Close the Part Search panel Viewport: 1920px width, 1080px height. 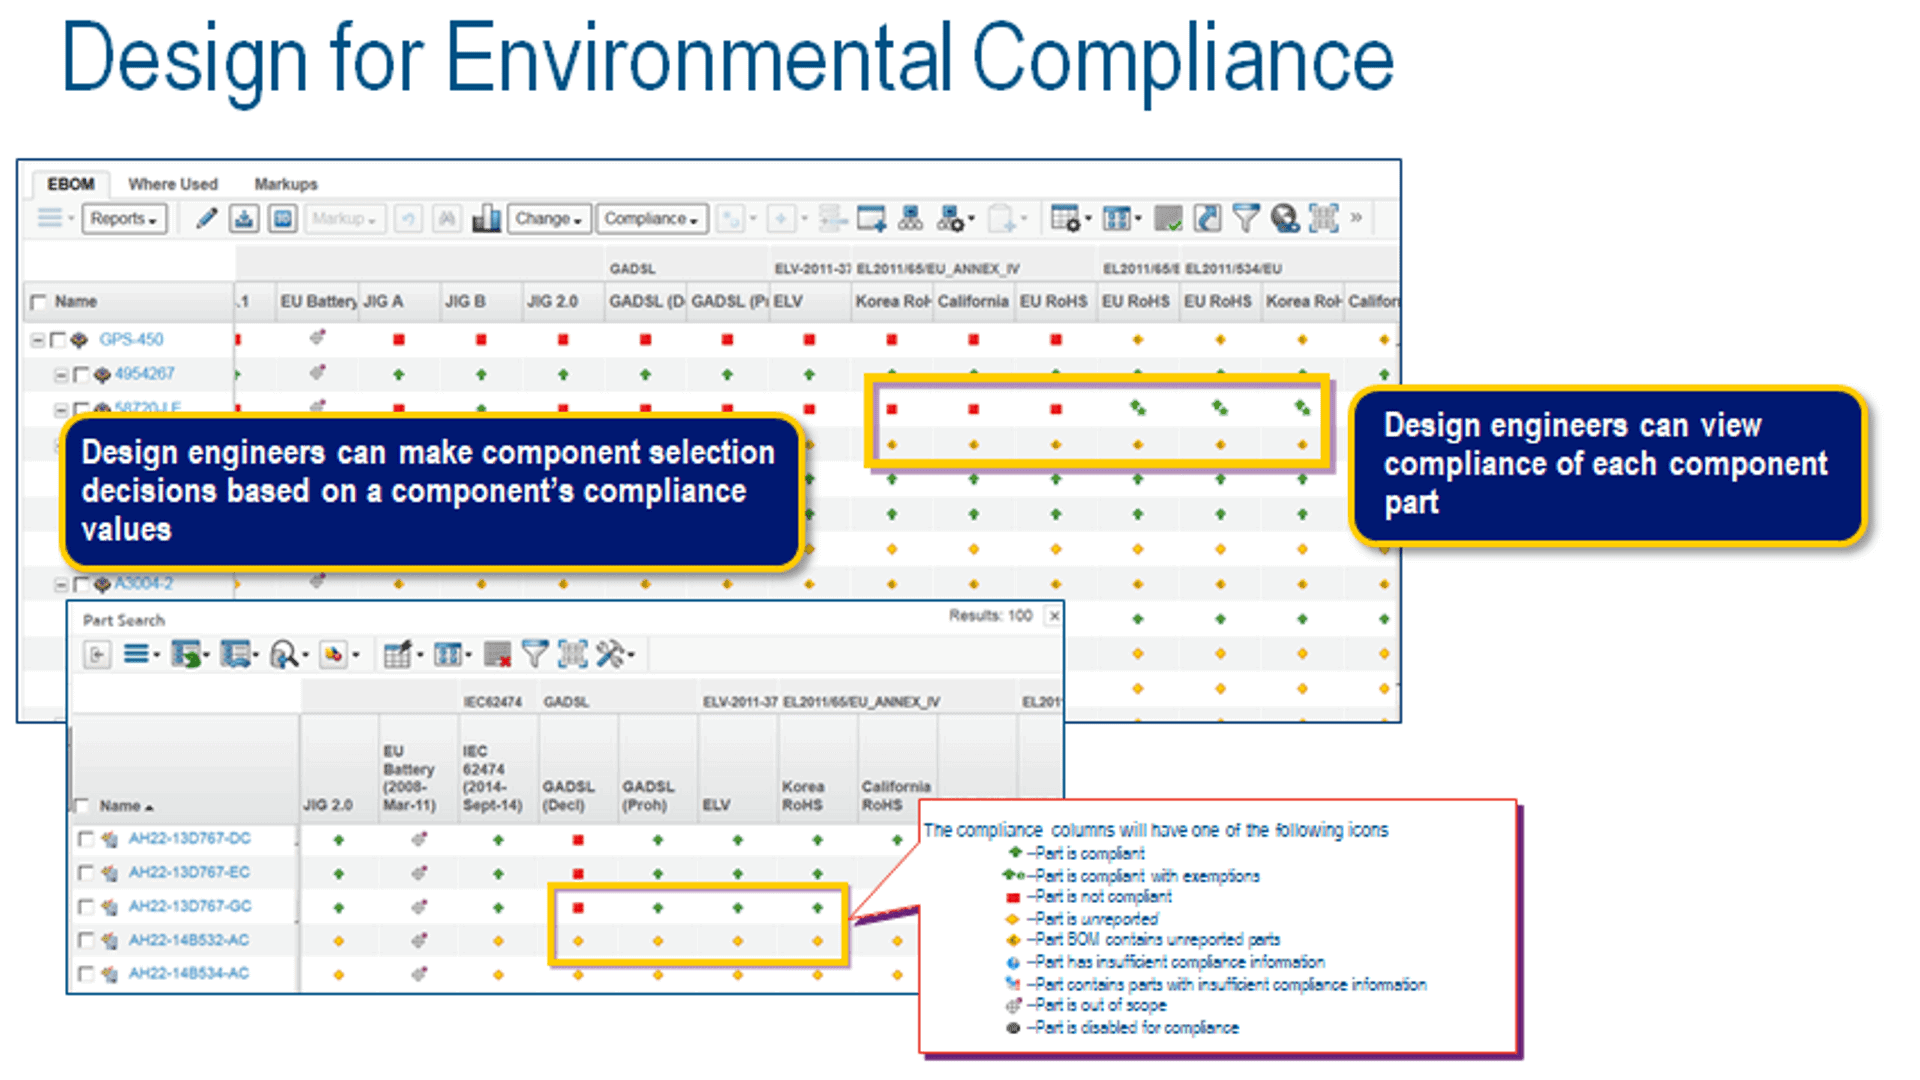1054,616
